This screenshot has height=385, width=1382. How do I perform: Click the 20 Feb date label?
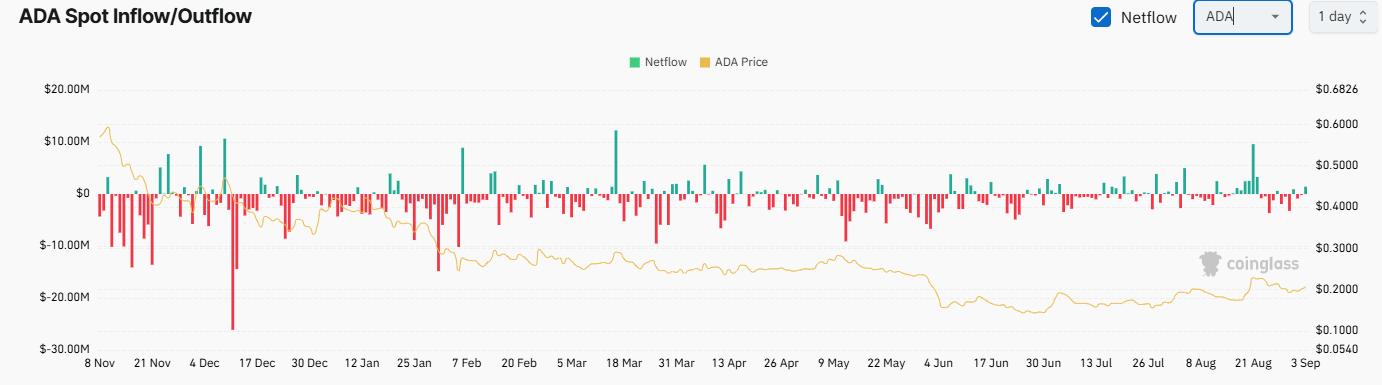pos(519,364)
